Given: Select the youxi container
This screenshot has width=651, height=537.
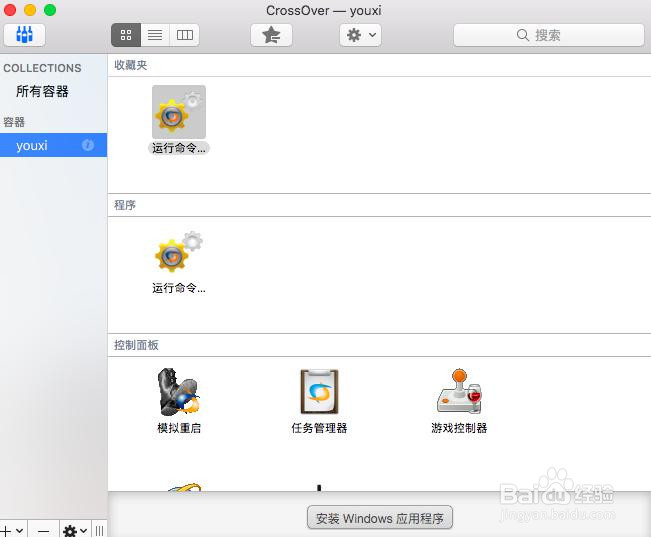Looking at the screenshot, I should point(54,145).
